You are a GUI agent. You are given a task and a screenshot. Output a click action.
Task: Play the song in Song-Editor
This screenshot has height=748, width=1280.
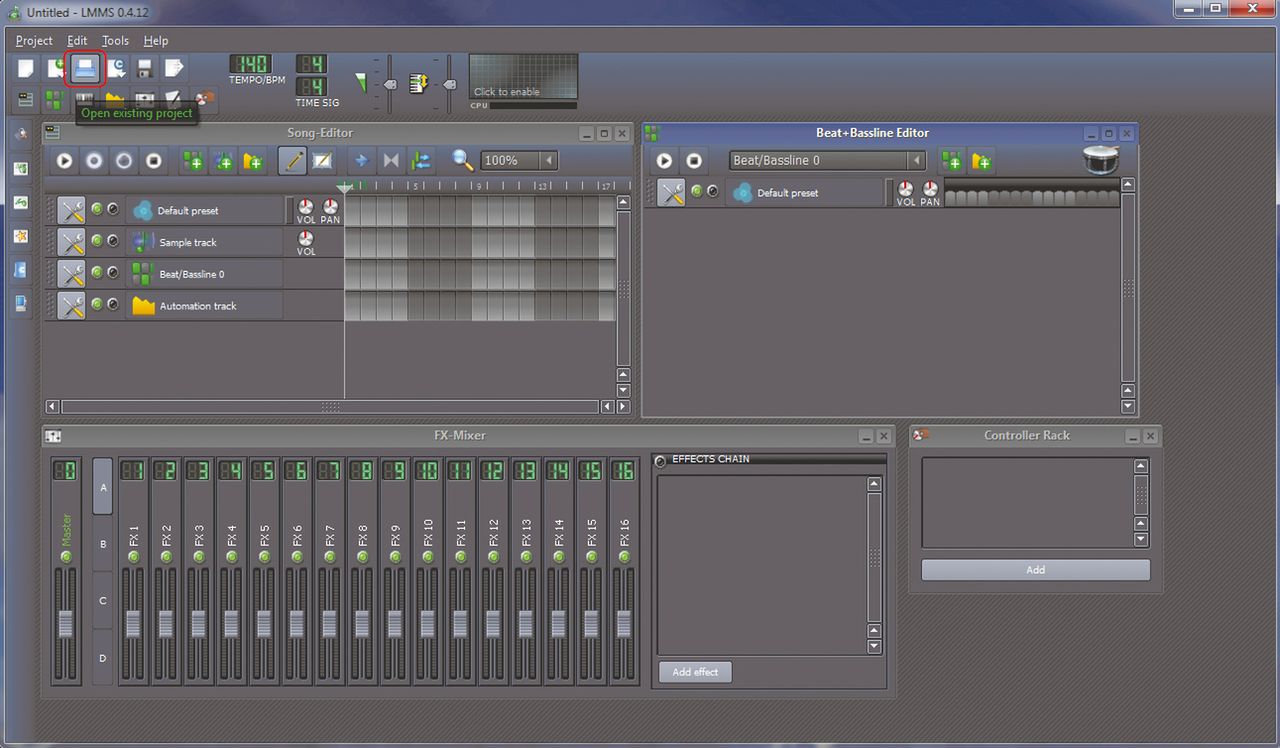64,160
